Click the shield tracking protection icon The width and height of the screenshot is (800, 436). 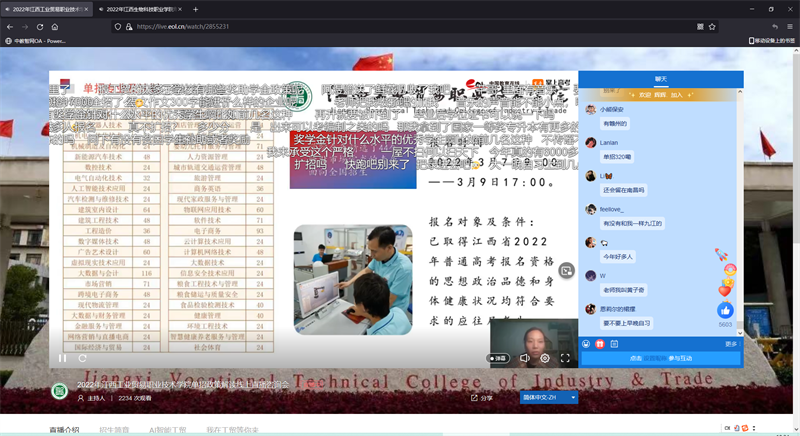117,27
